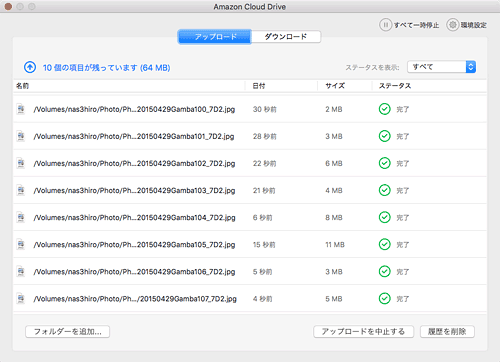This screenshot has width=500, height=362.
Task: Click the preferences gear icon
Action: (452, 25)
